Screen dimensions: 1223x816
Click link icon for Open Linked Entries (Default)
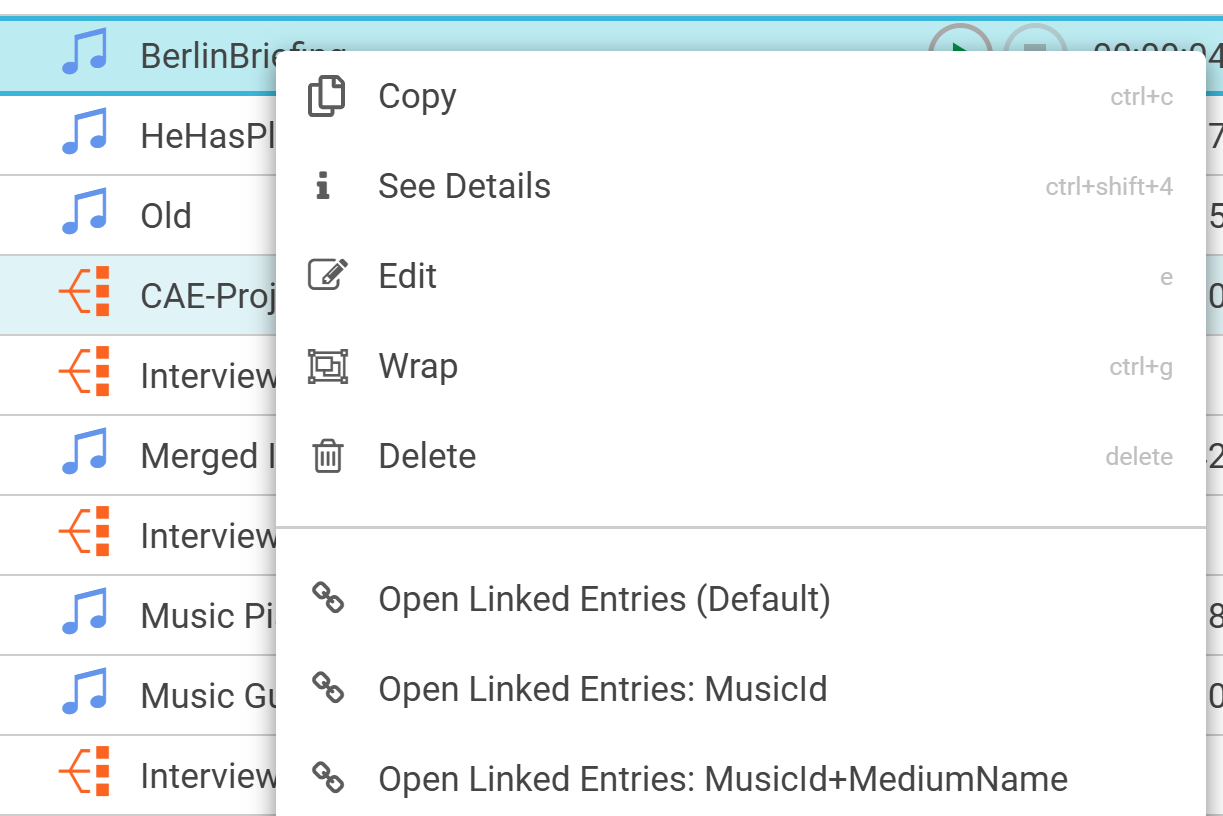tap(328, 598)
